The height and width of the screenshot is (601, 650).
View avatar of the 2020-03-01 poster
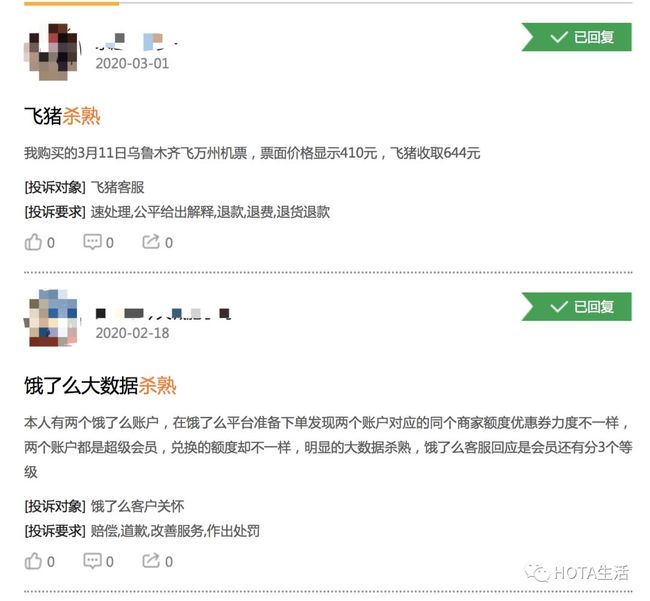52,52
